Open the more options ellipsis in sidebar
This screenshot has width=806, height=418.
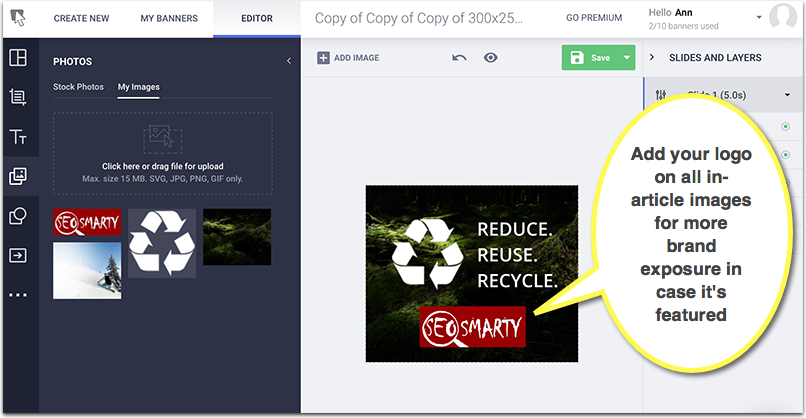tap(17, 294)
